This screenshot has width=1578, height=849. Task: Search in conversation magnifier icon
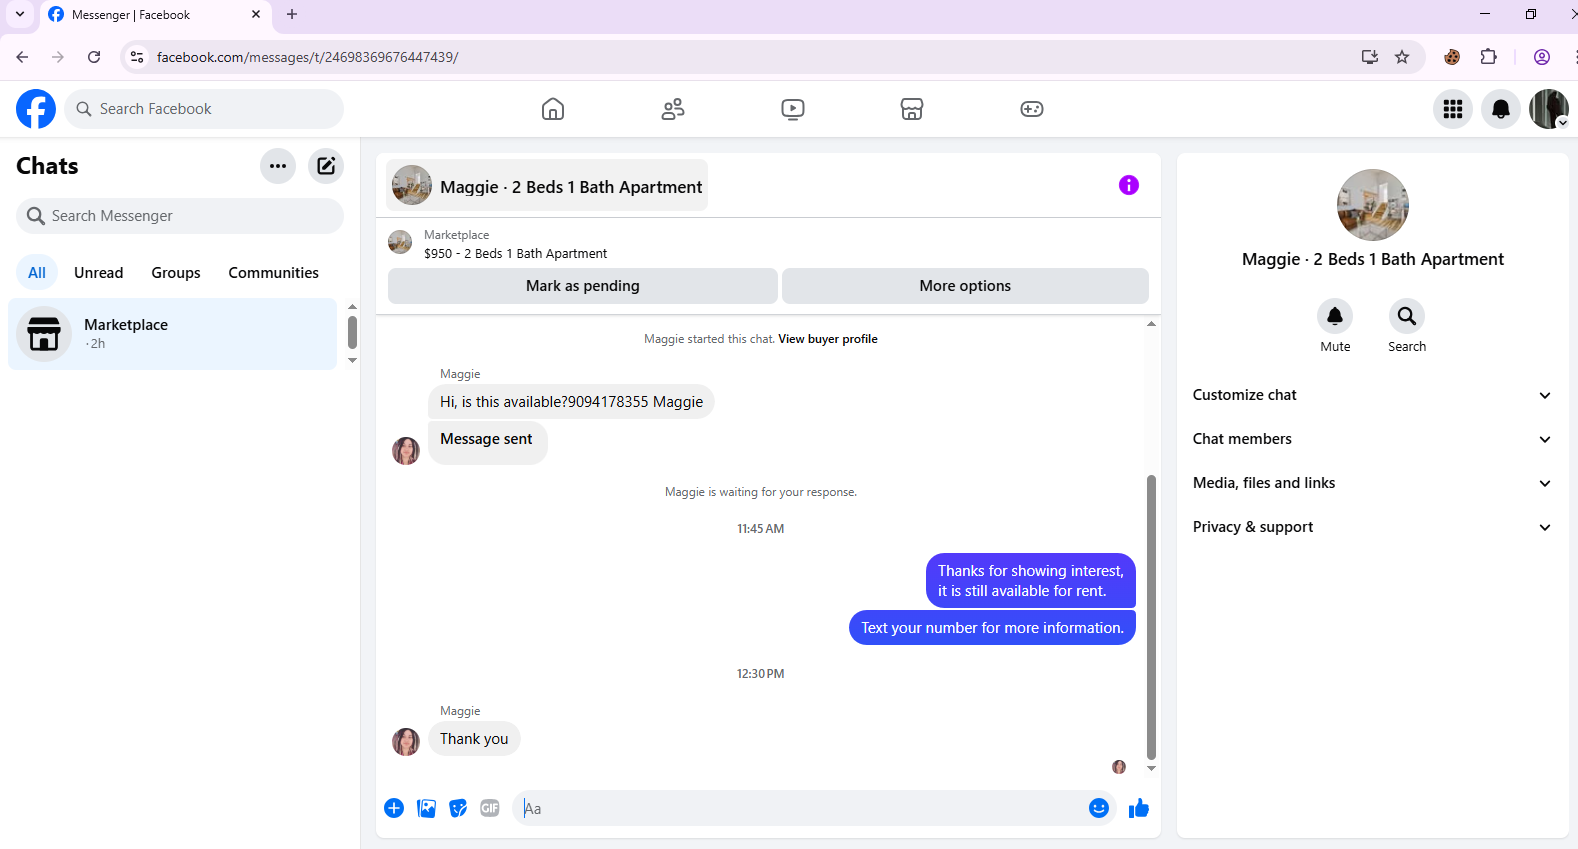[x=1407, y=316]
